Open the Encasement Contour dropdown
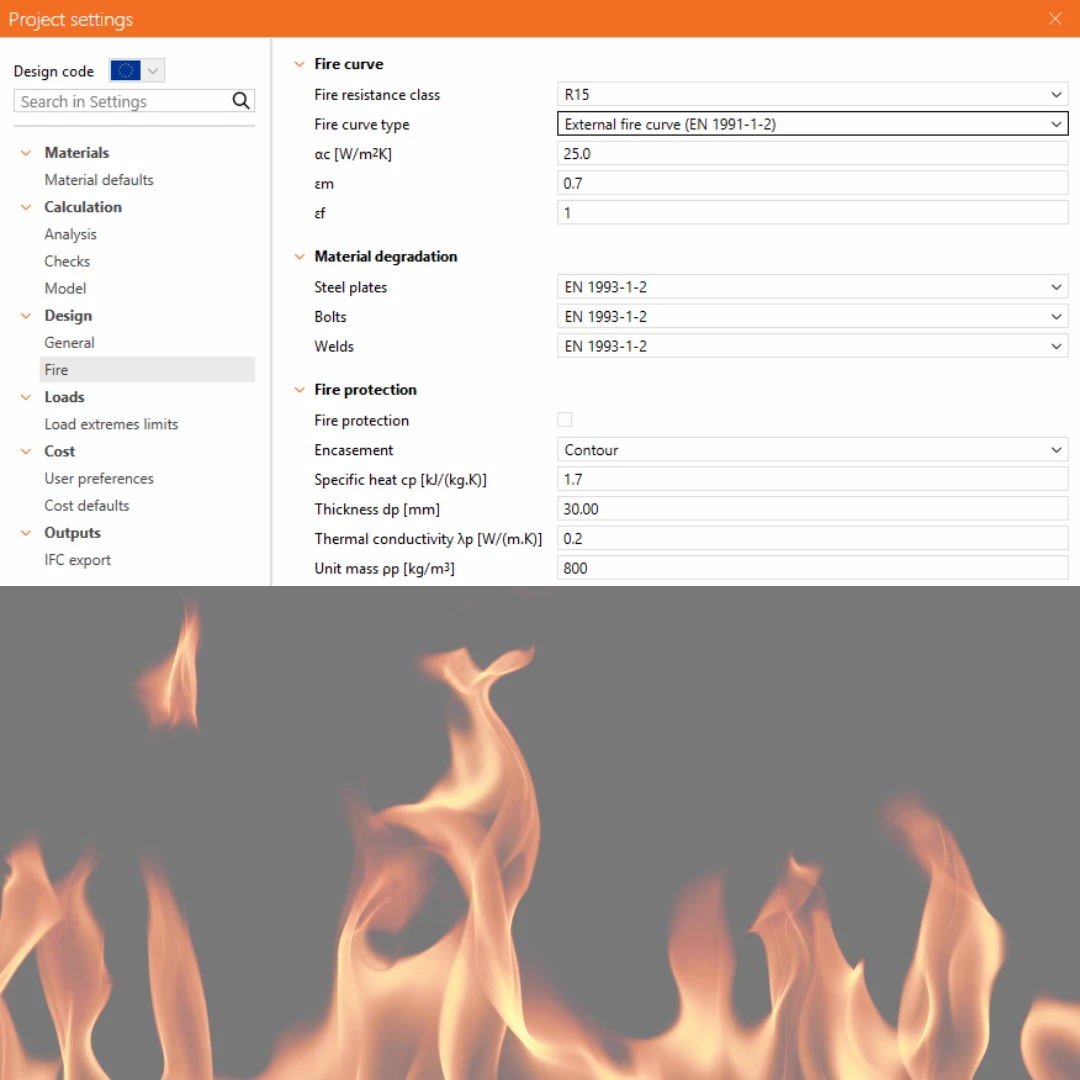Image resolution: width=1080 pixels, height=1080 pixels. [812, 450]
